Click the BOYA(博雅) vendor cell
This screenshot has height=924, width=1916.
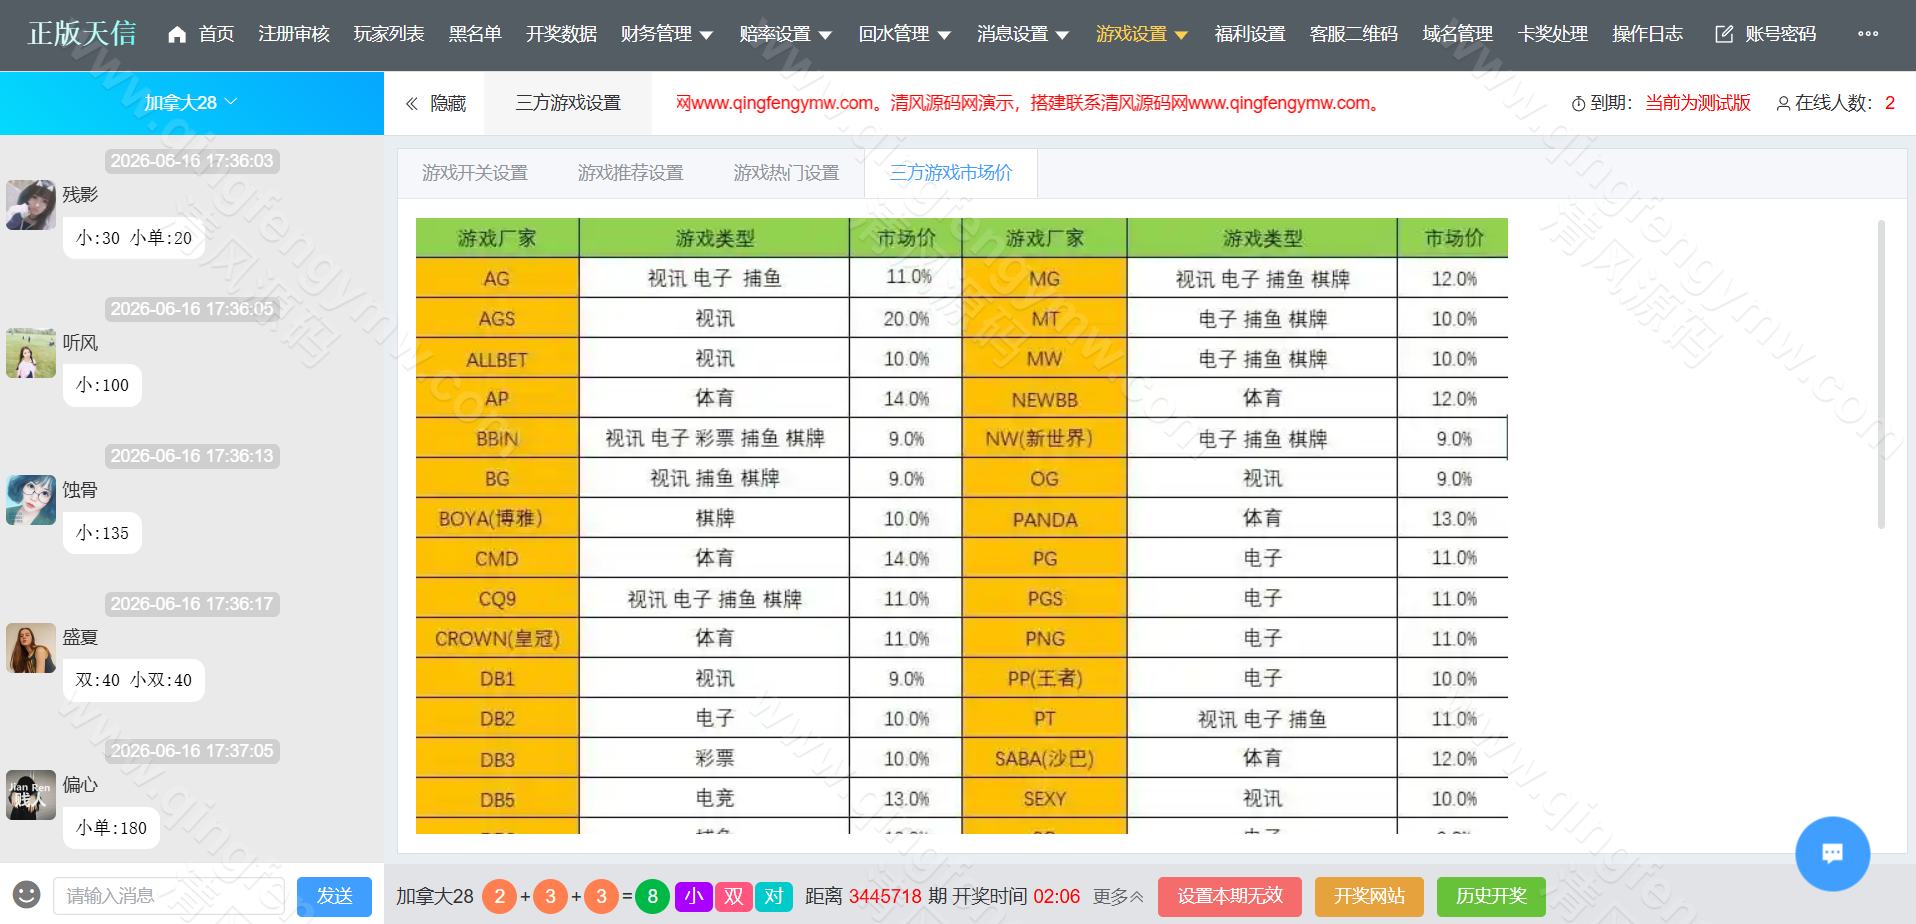[x=497, y=519]
